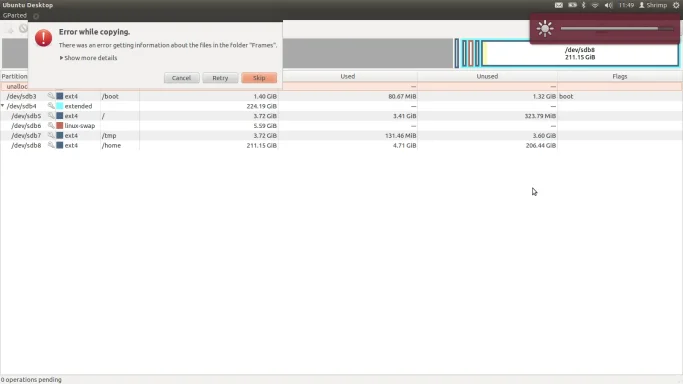Open the GParted menu in top panel
This screenshot has width=683, height=384.
pos(14,15)
